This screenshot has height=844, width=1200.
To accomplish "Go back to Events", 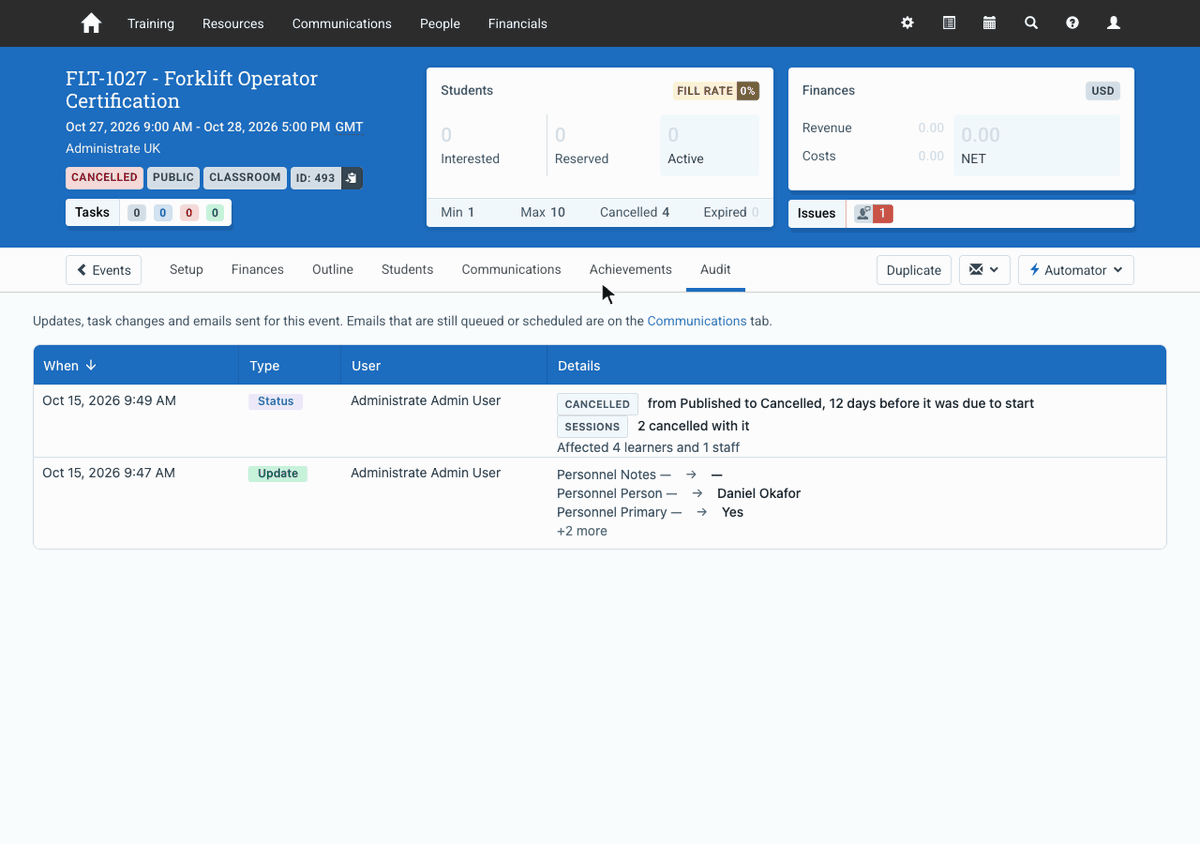I will (104, 270).
